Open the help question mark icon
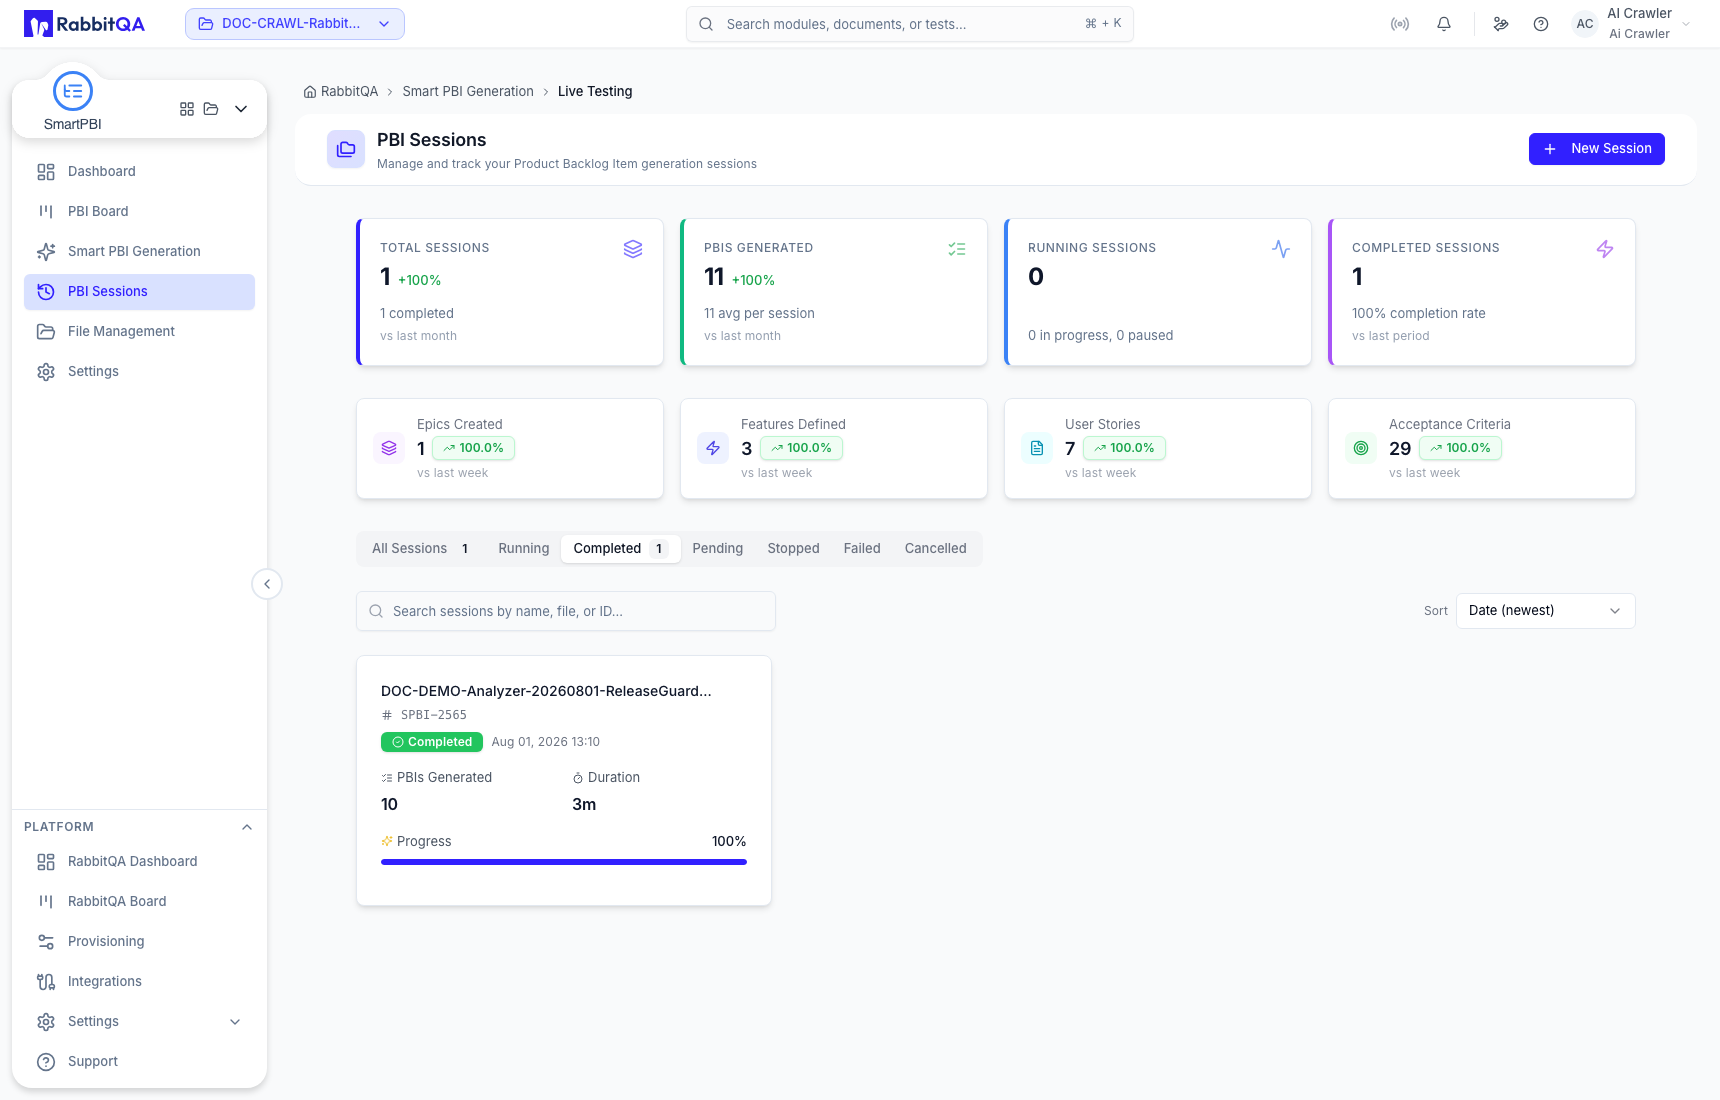The image size is (1720, 1100). coord(1541,24)
